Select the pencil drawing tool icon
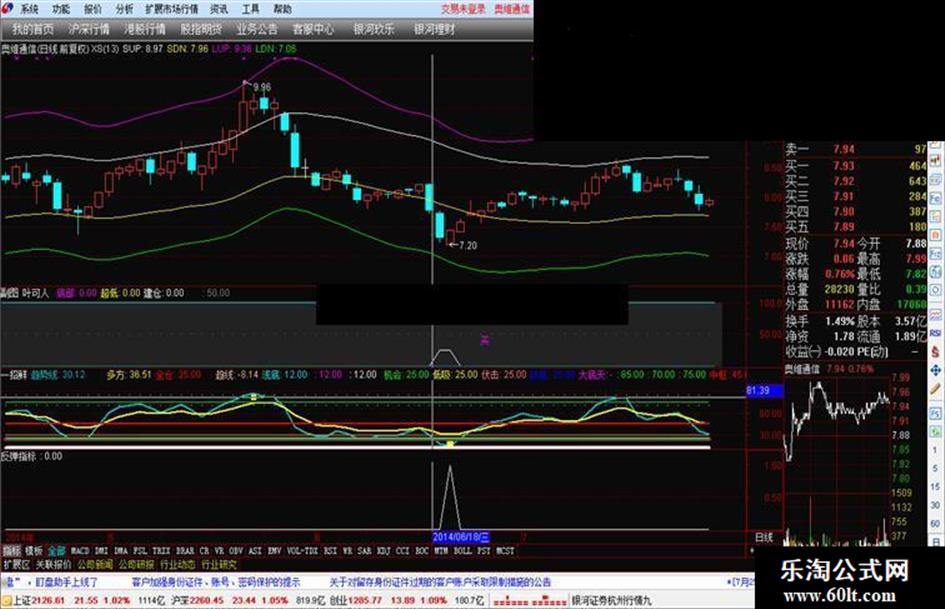This screenshot has width=945, height=609. tap(935, 388)
